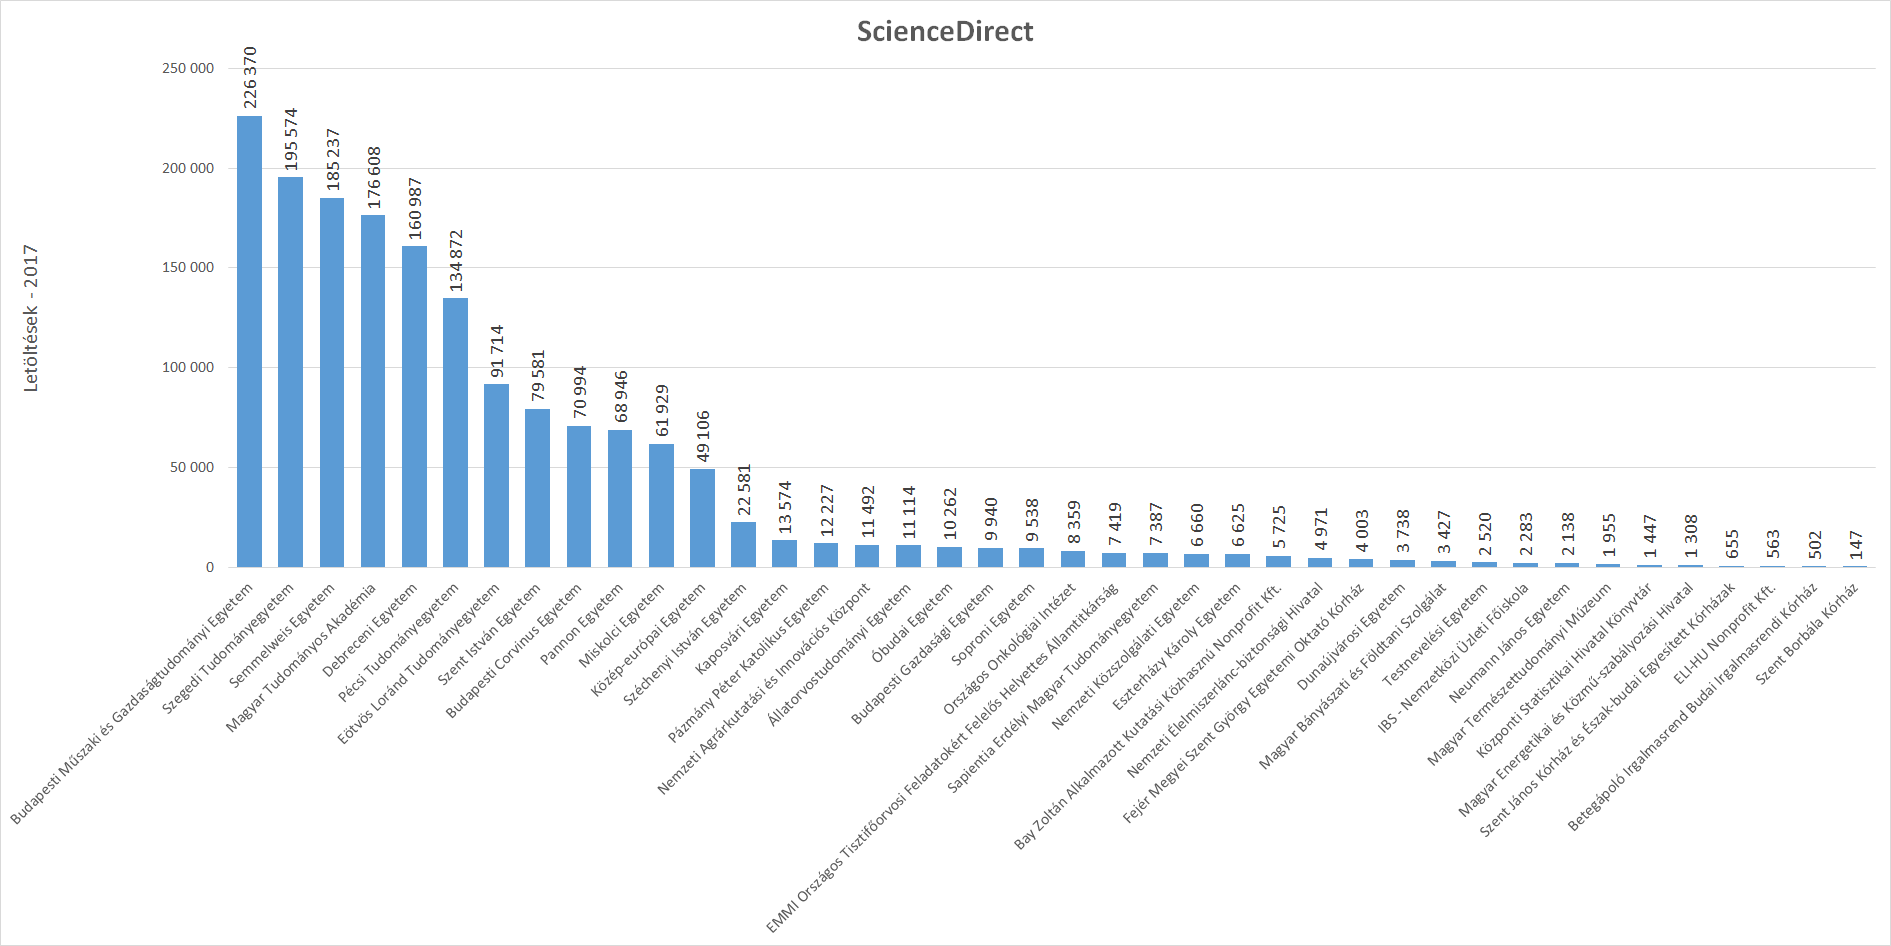Click the data label 9 940

point(990,520)
